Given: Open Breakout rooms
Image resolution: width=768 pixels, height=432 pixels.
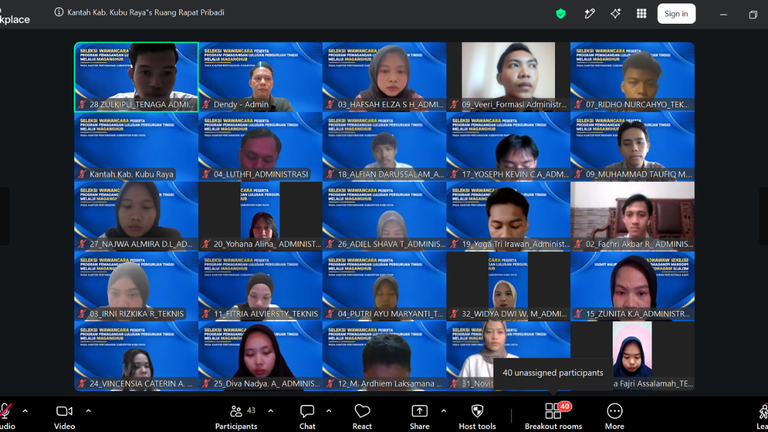Looking at the screenshot, I should (553, 417).
